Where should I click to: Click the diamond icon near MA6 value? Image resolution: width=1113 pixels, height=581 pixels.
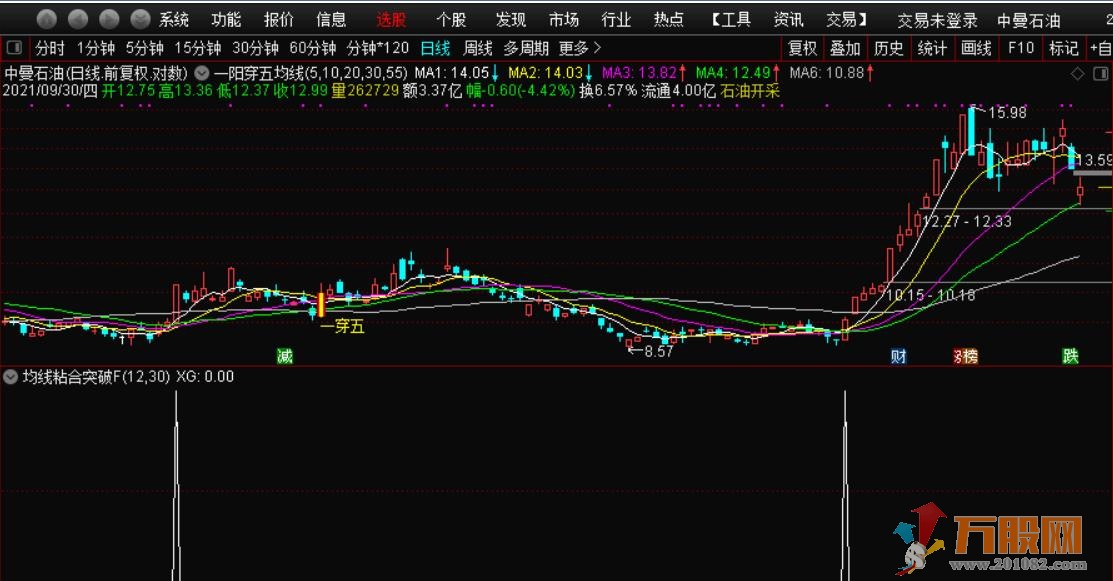pyautogui.click(x=1078, y=73)
